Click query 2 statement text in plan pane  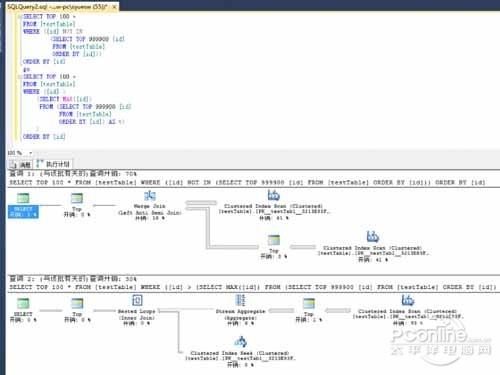point(253,287)
